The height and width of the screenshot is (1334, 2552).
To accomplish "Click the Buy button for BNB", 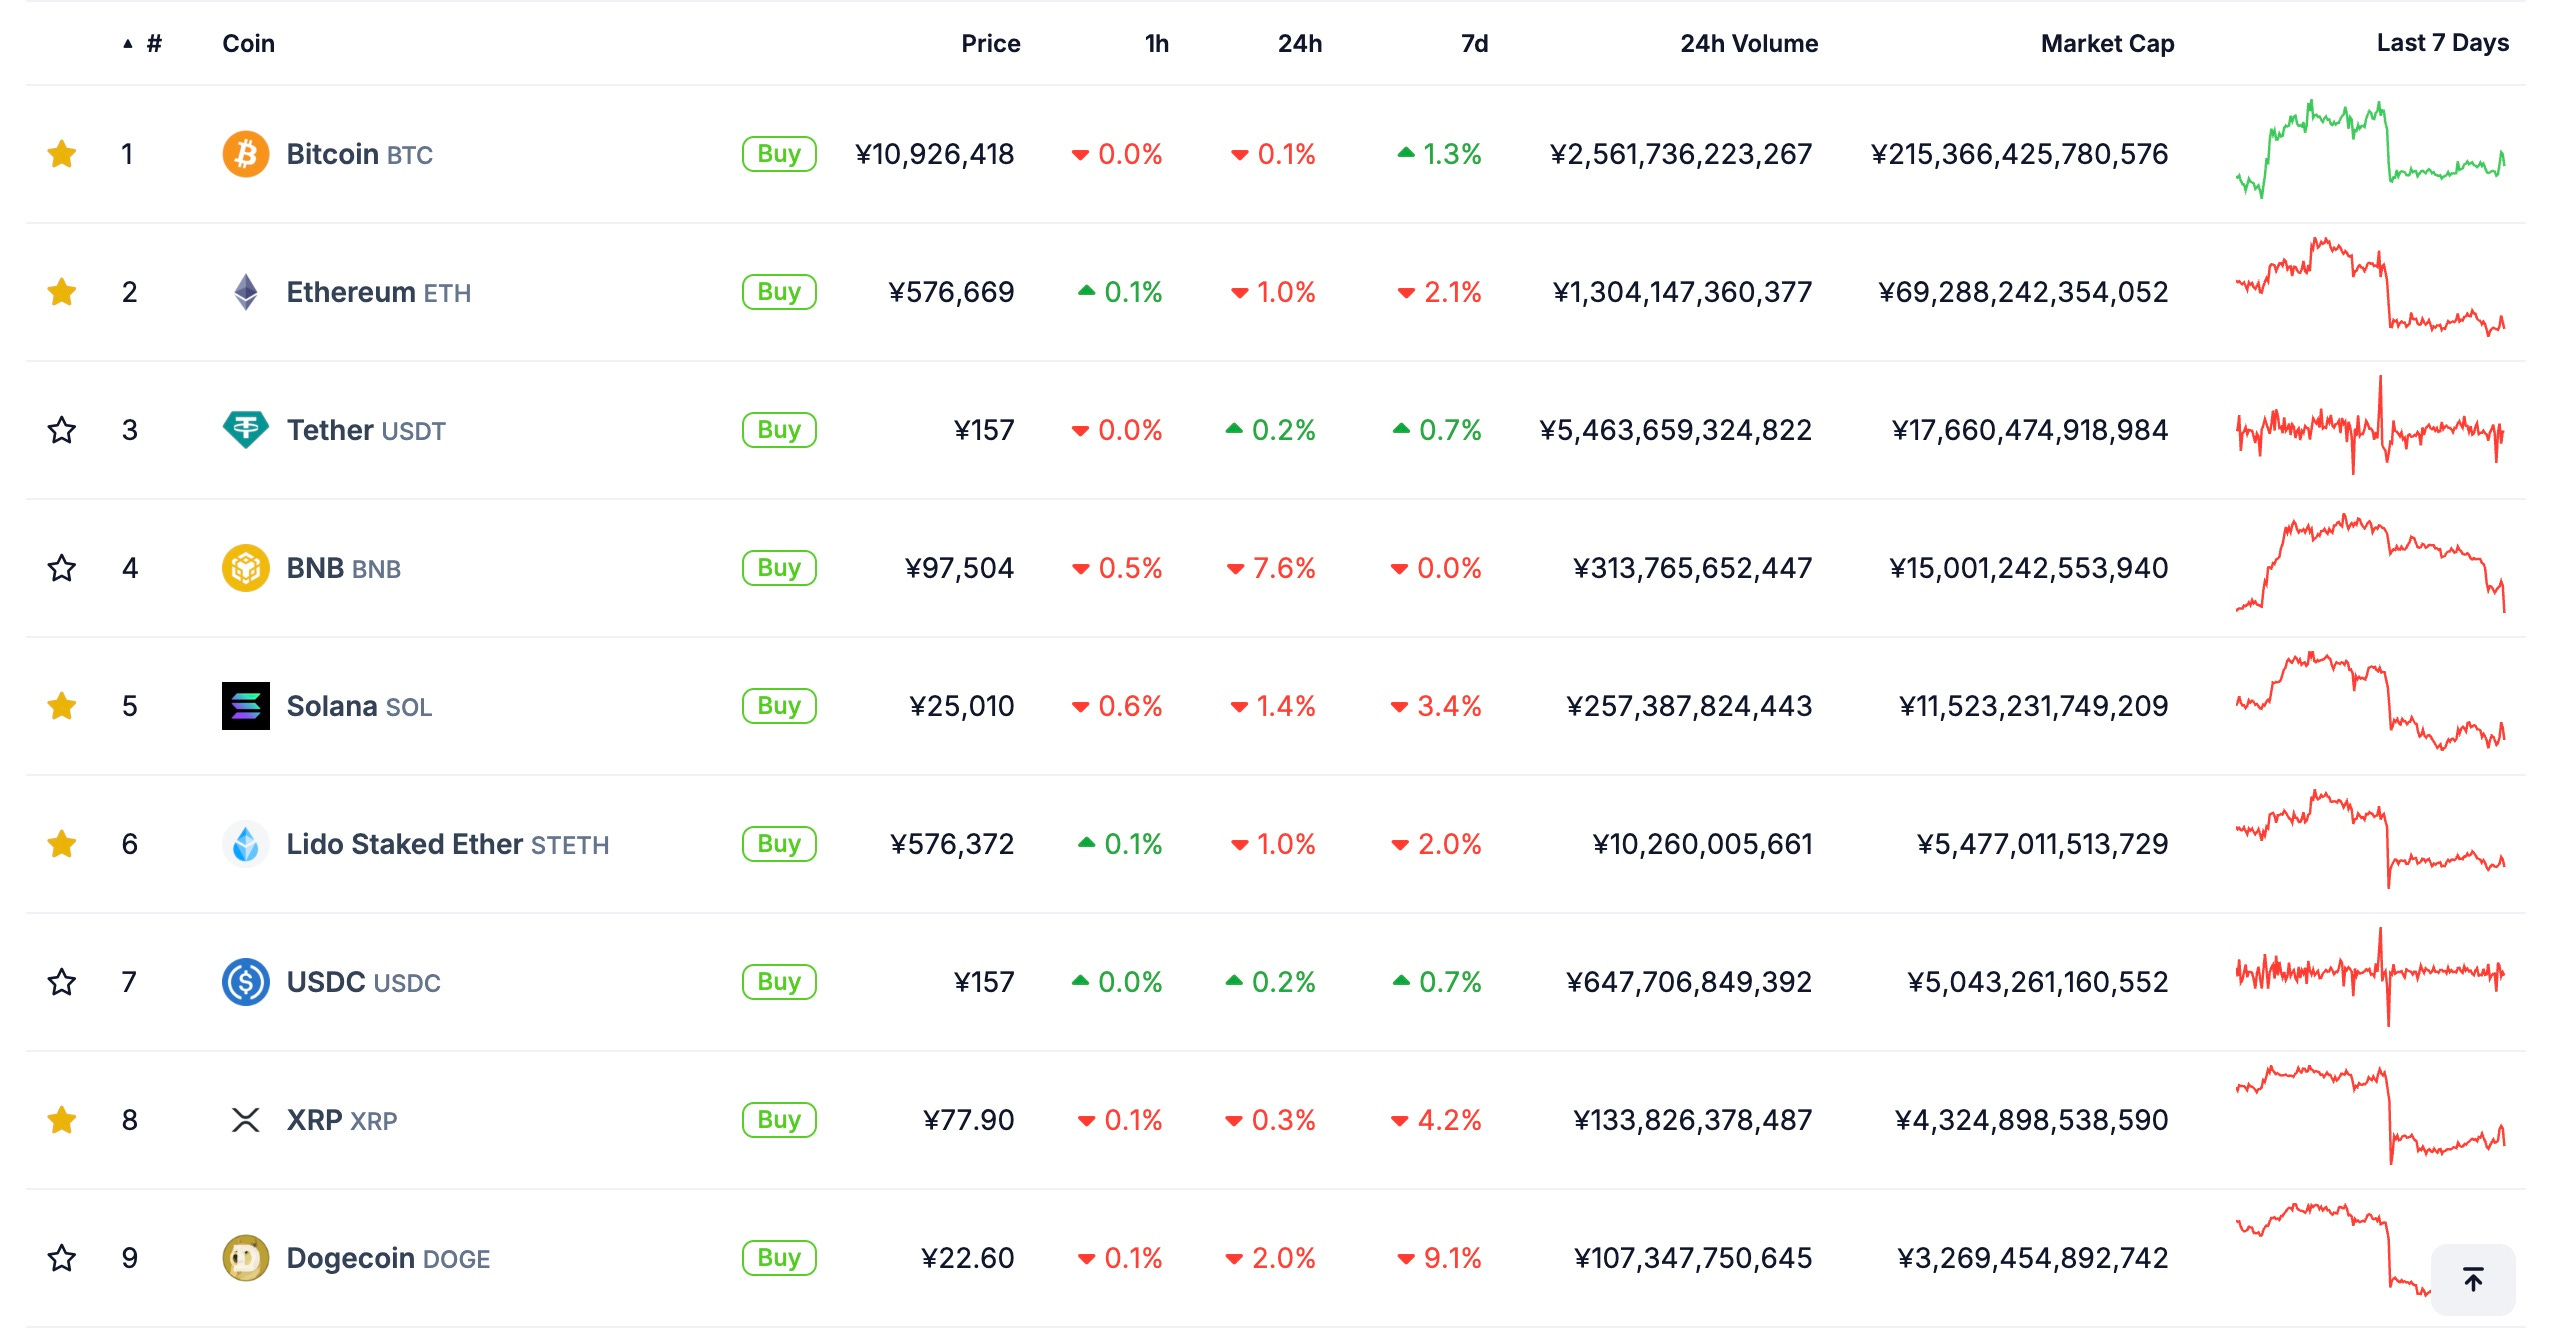I will [779, 568].
